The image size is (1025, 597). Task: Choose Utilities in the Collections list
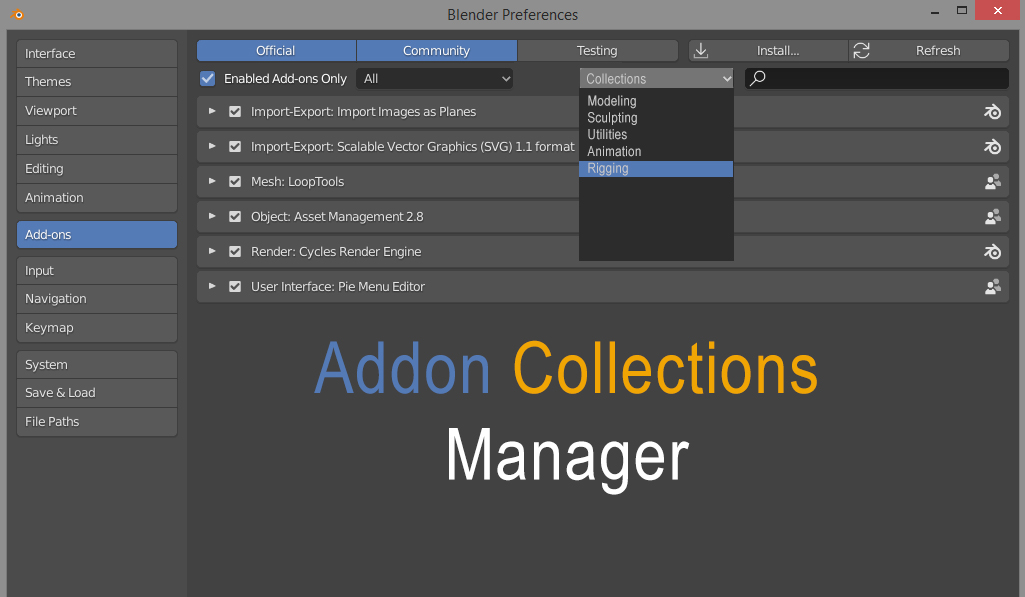point(656,135)
